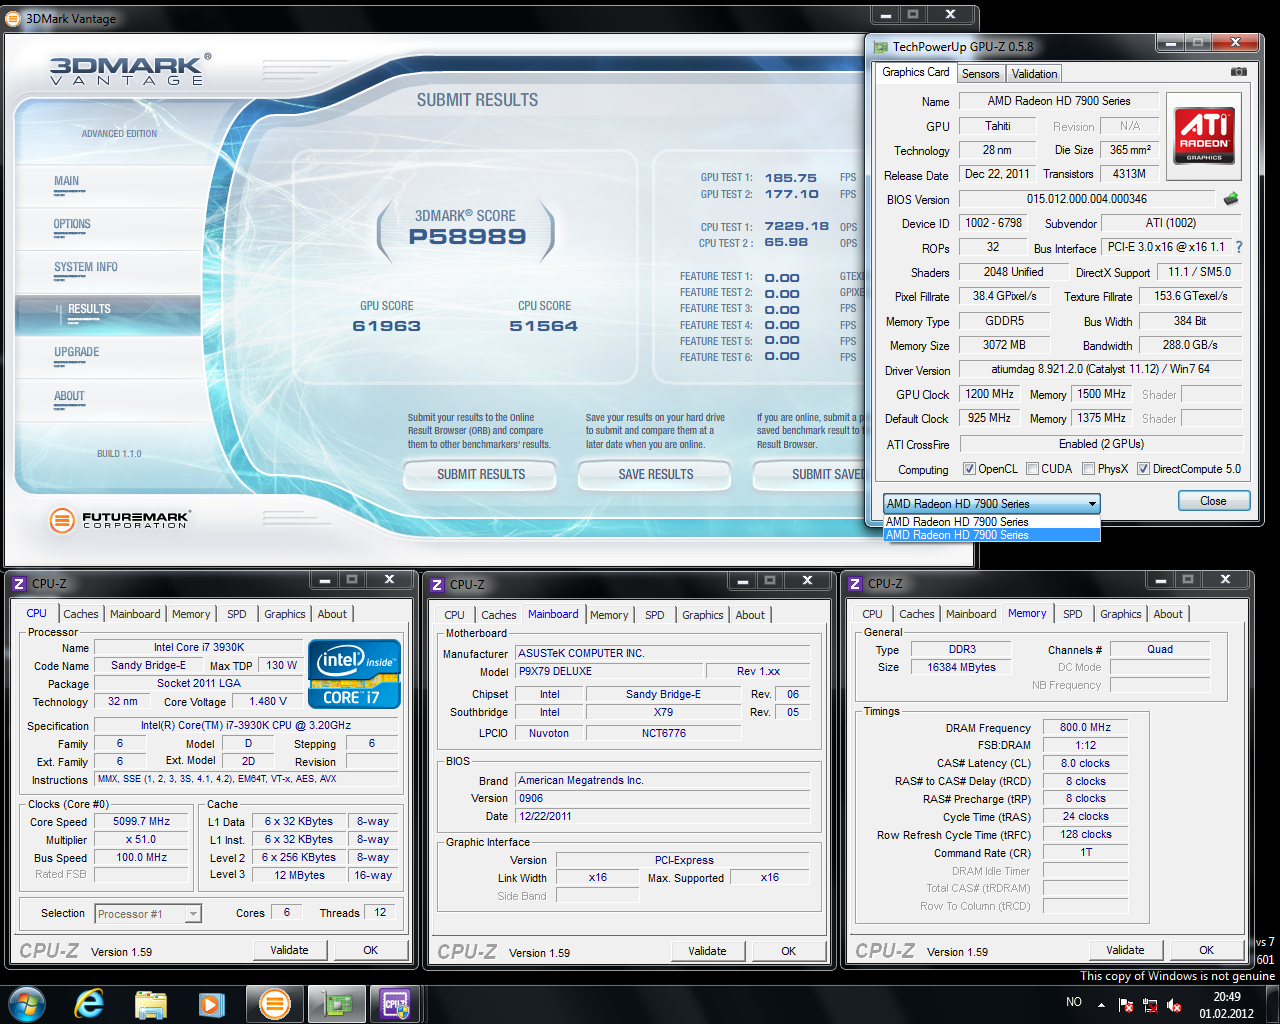
Task: Click DRAM Frequency 800.0 MHz value
Action: click(x=1085, y=727)
